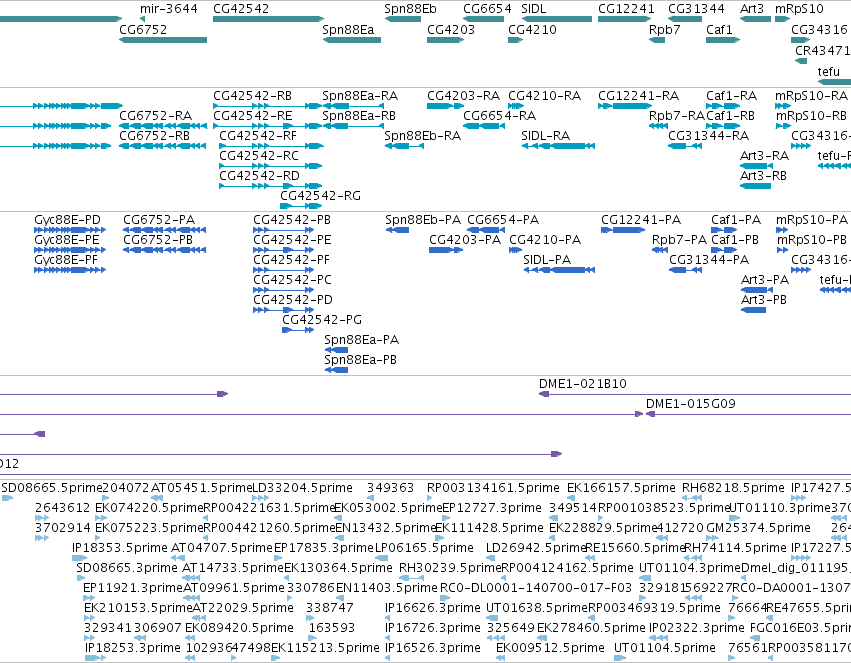851x663 pixels.
Task: Click the tefu gene label
Action: coord(828,71)
